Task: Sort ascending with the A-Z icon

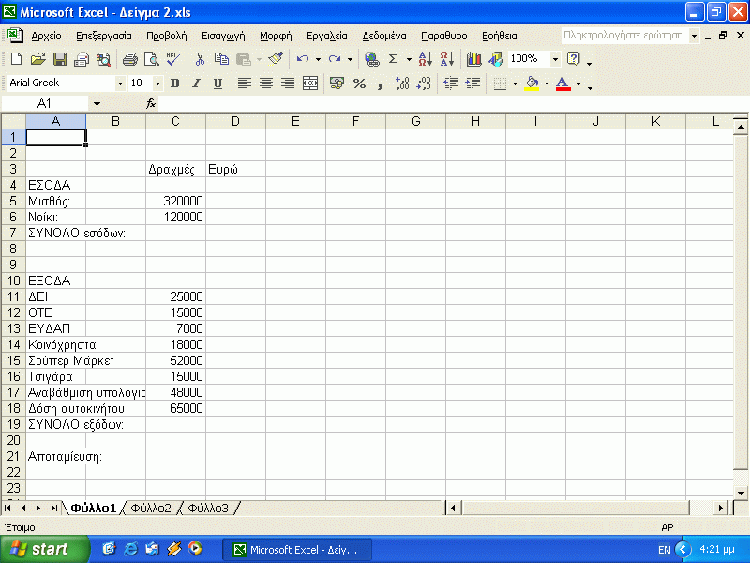Action: click(x=425, y=59)
